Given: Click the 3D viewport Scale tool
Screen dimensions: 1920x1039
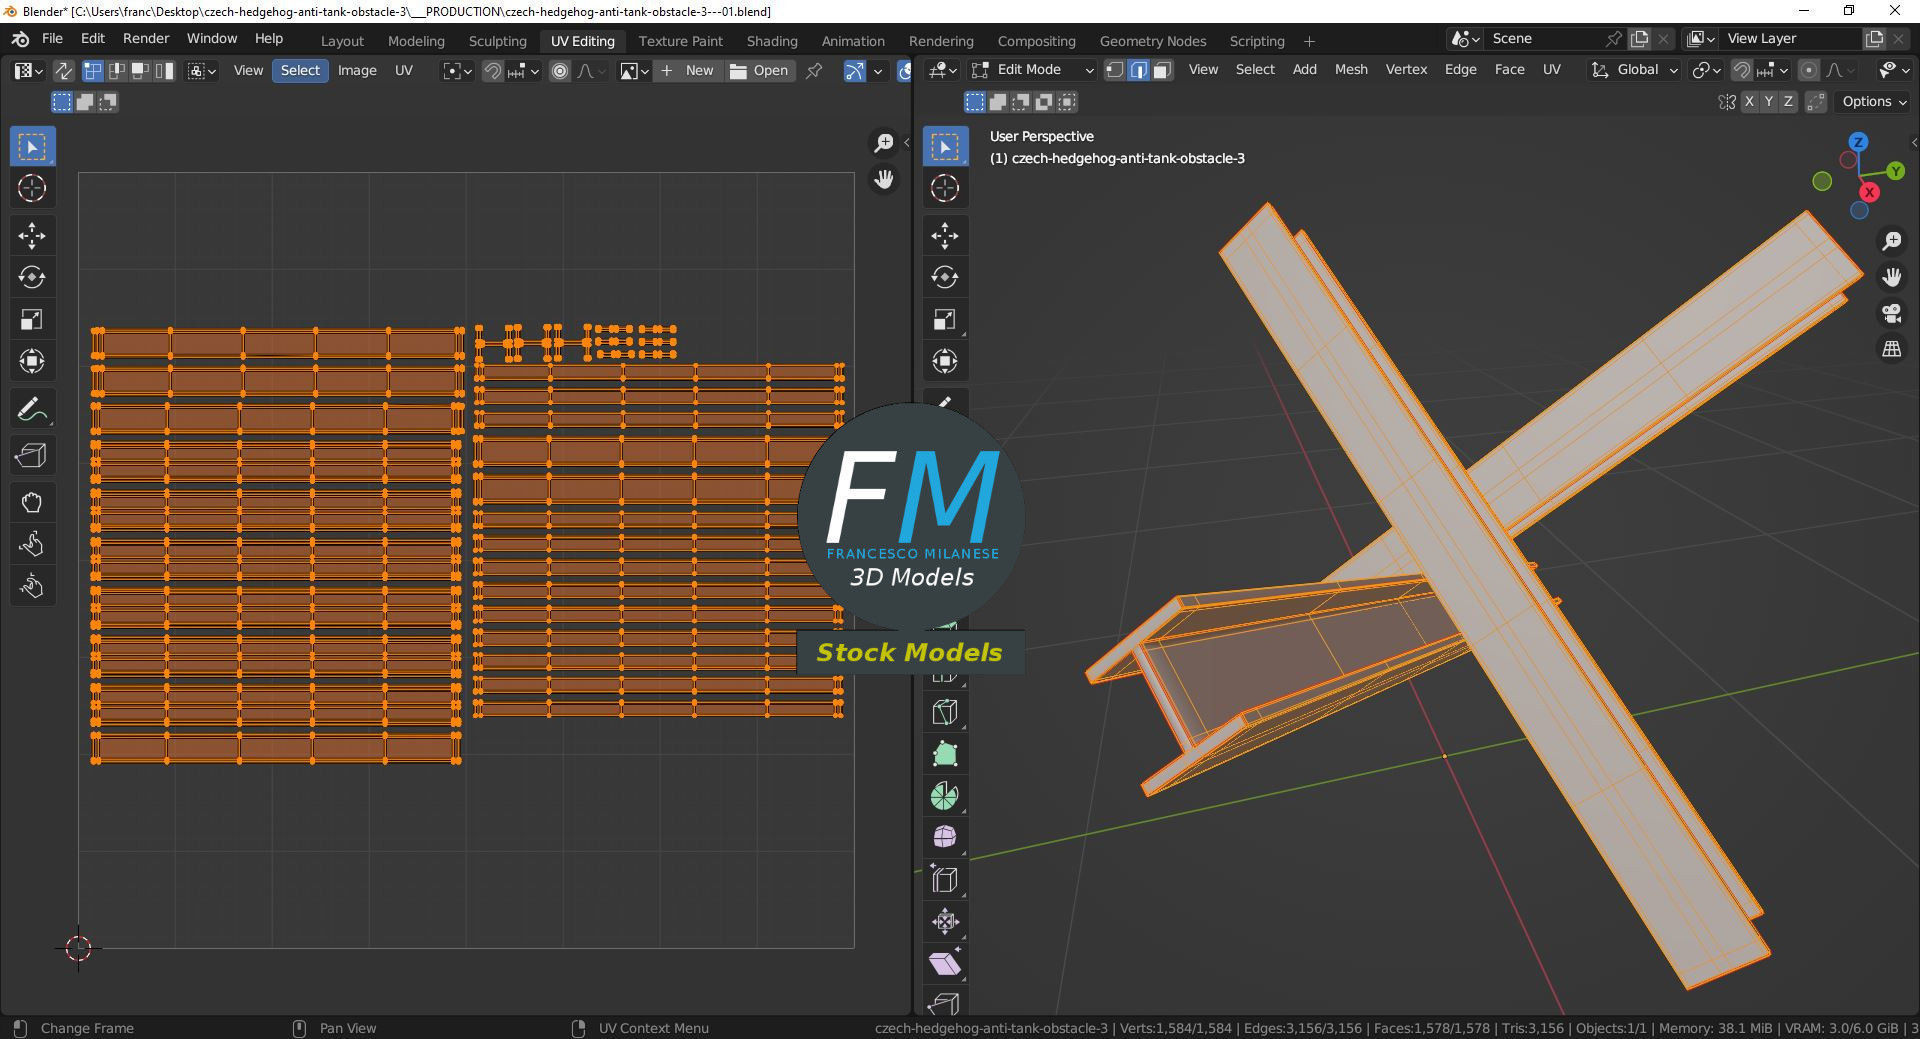Looking at the screenshot, I should [x=945, y=319].
